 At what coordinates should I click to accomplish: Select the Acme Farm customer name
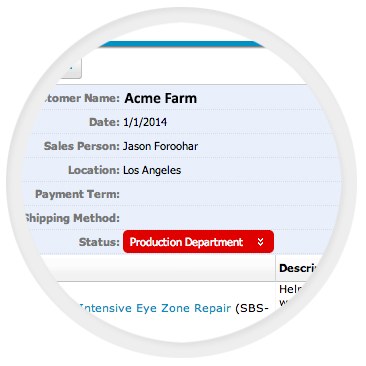(x=161, y=98)
